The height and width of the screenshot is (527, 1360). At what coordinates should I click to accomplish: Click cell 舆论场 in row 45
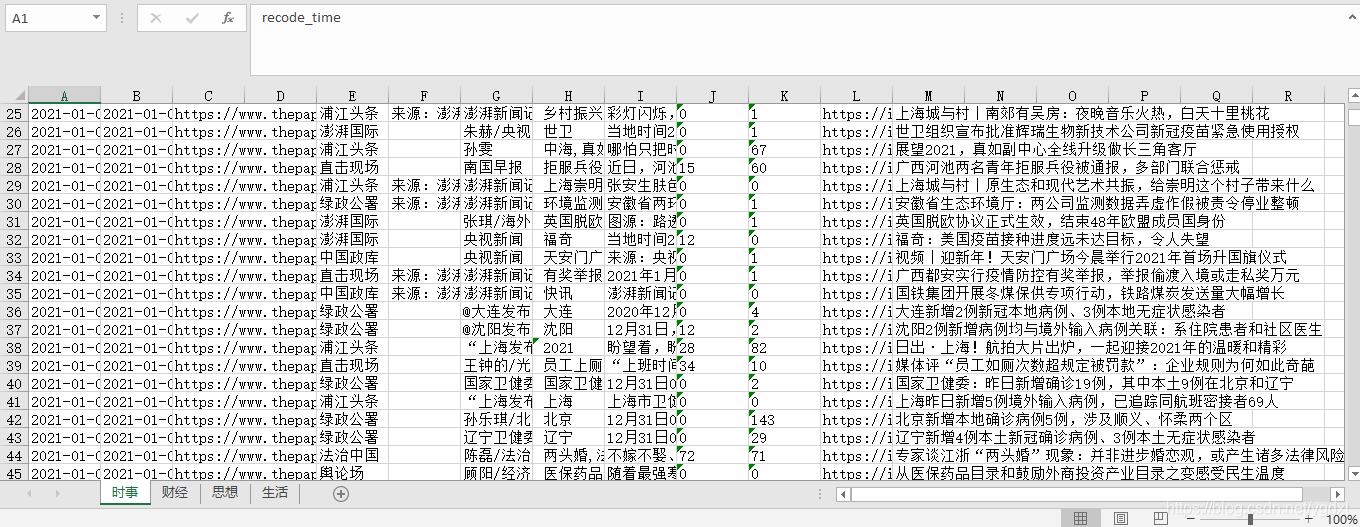click(353, 473)
